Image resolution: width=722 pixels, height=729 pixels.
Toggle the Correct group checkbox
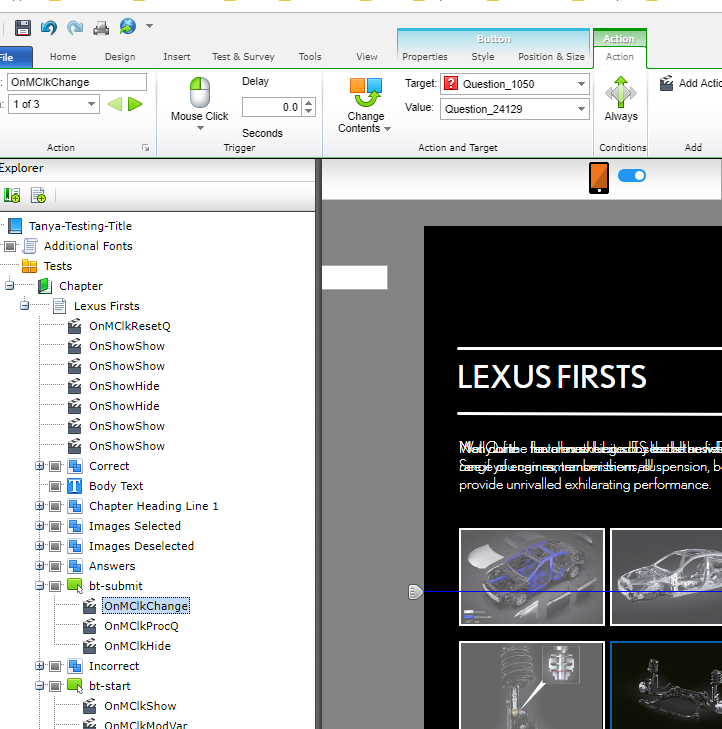tap(55, 466)
